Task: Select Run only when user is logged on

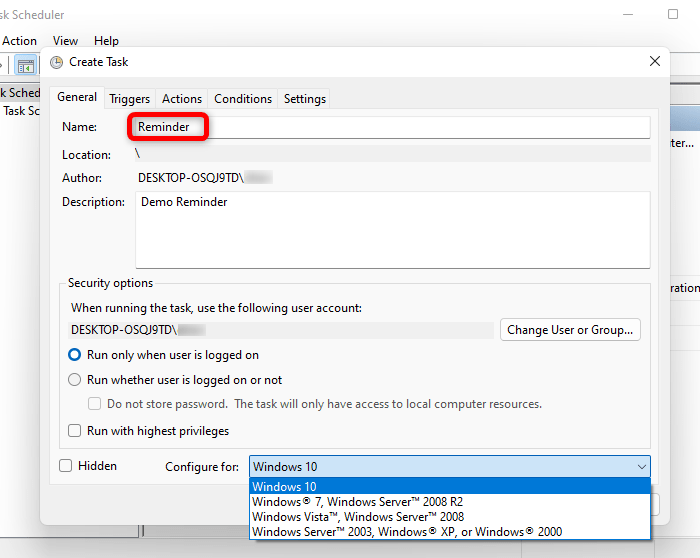Action: tap(74, 355)
